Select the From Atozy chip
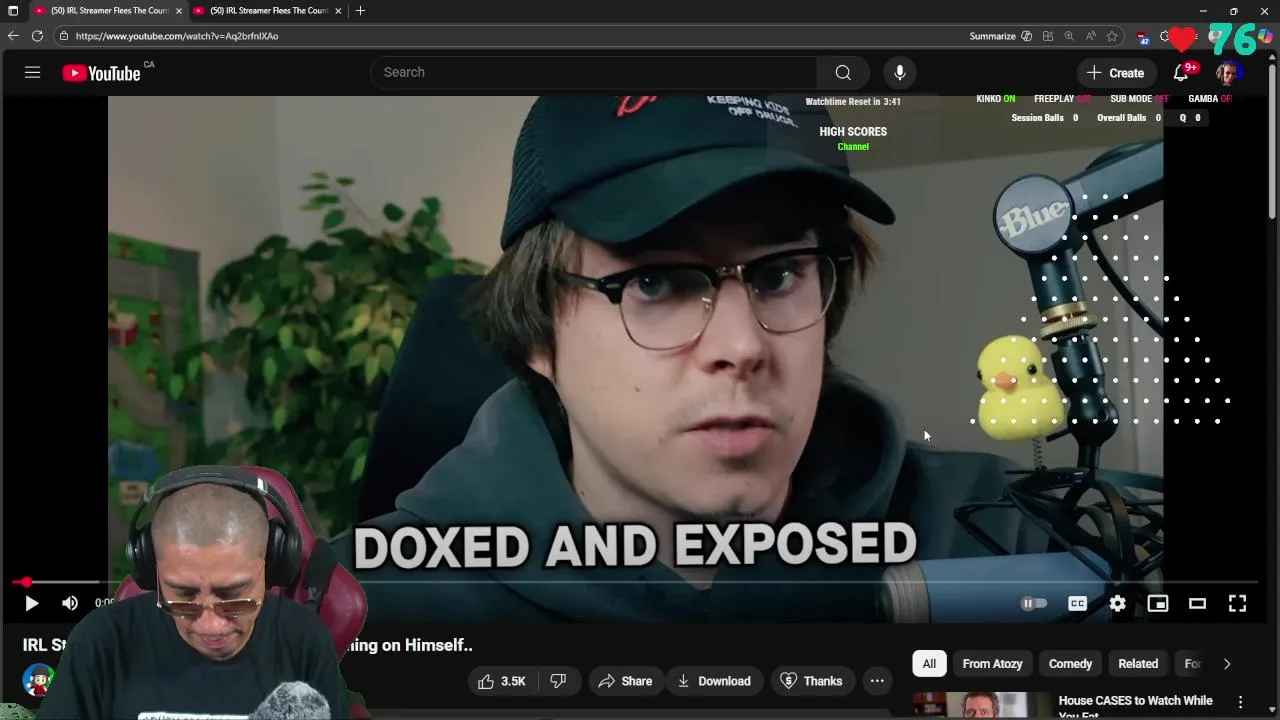Screen dimensions: 1280x720 click(992, 664)
